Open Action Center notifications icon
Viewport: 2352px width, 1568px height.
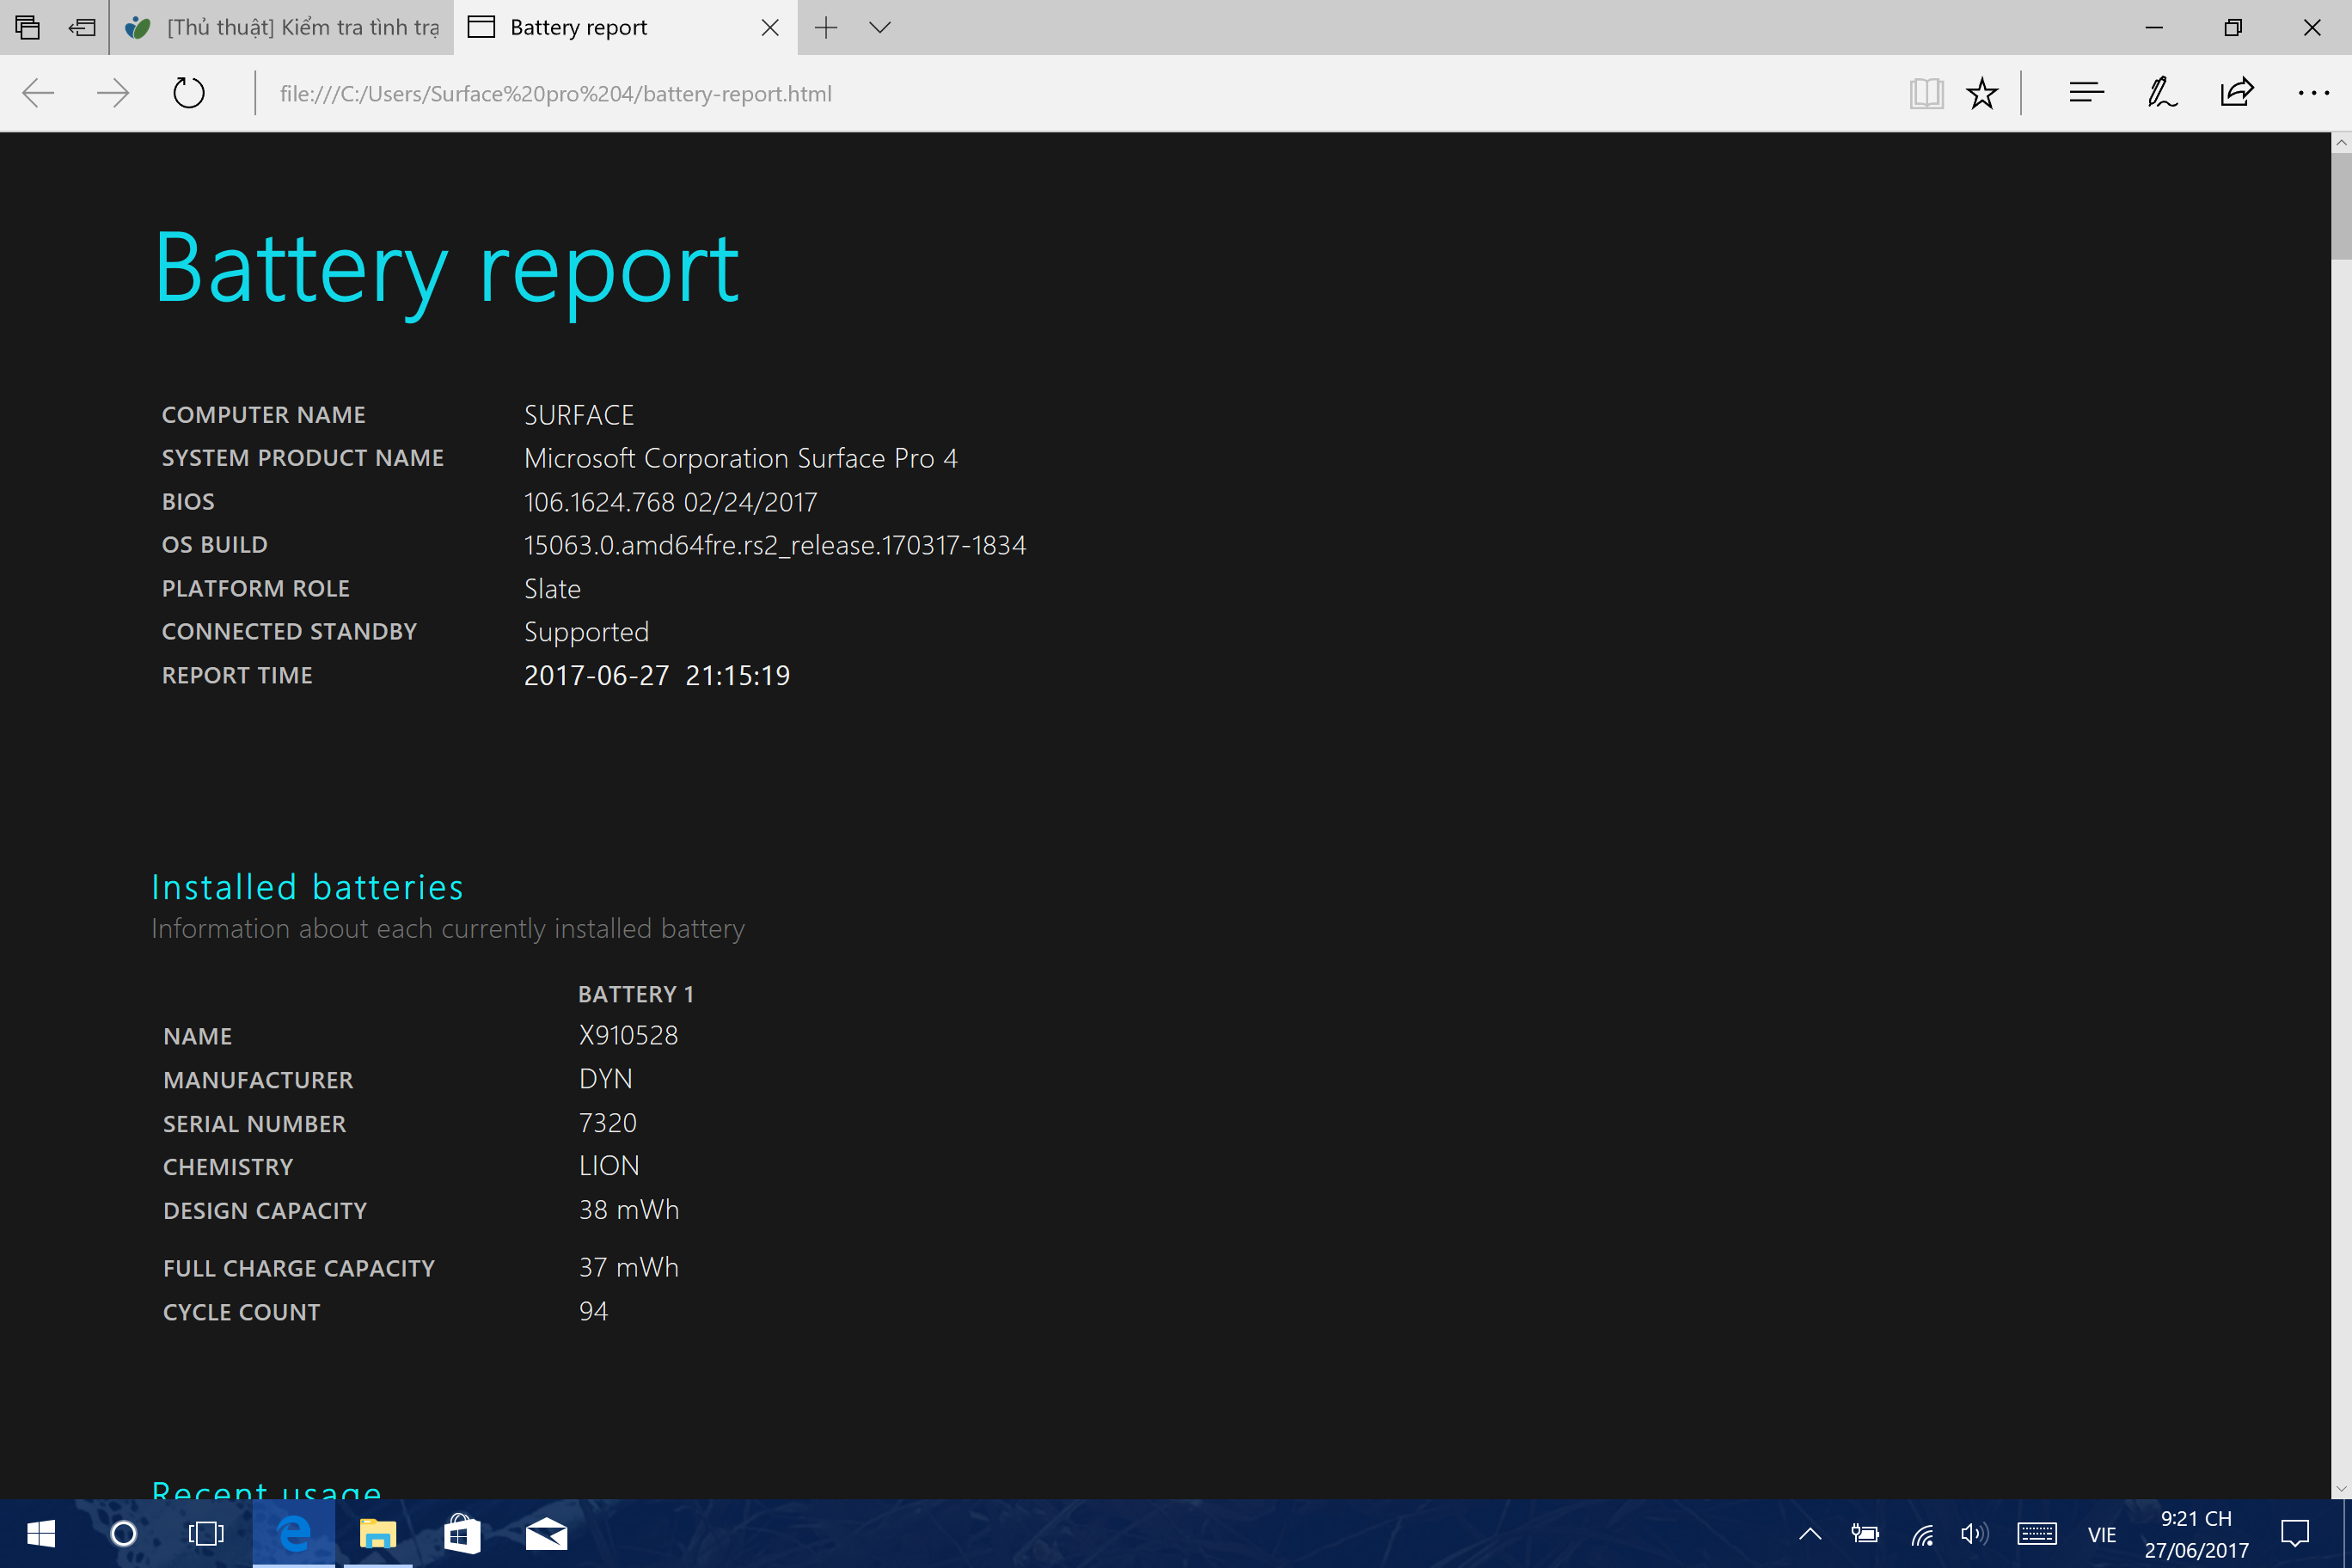click(x=2295, y=1533)
